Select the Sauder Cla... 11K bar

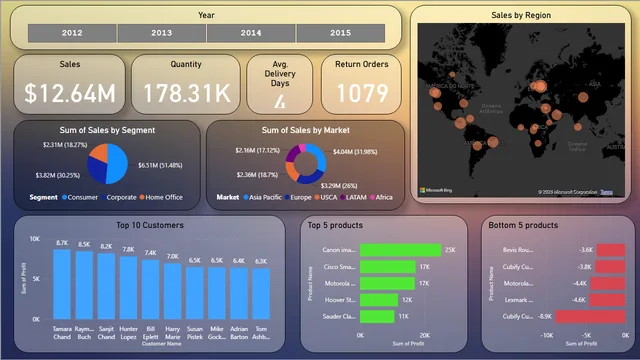coord(377,316)
